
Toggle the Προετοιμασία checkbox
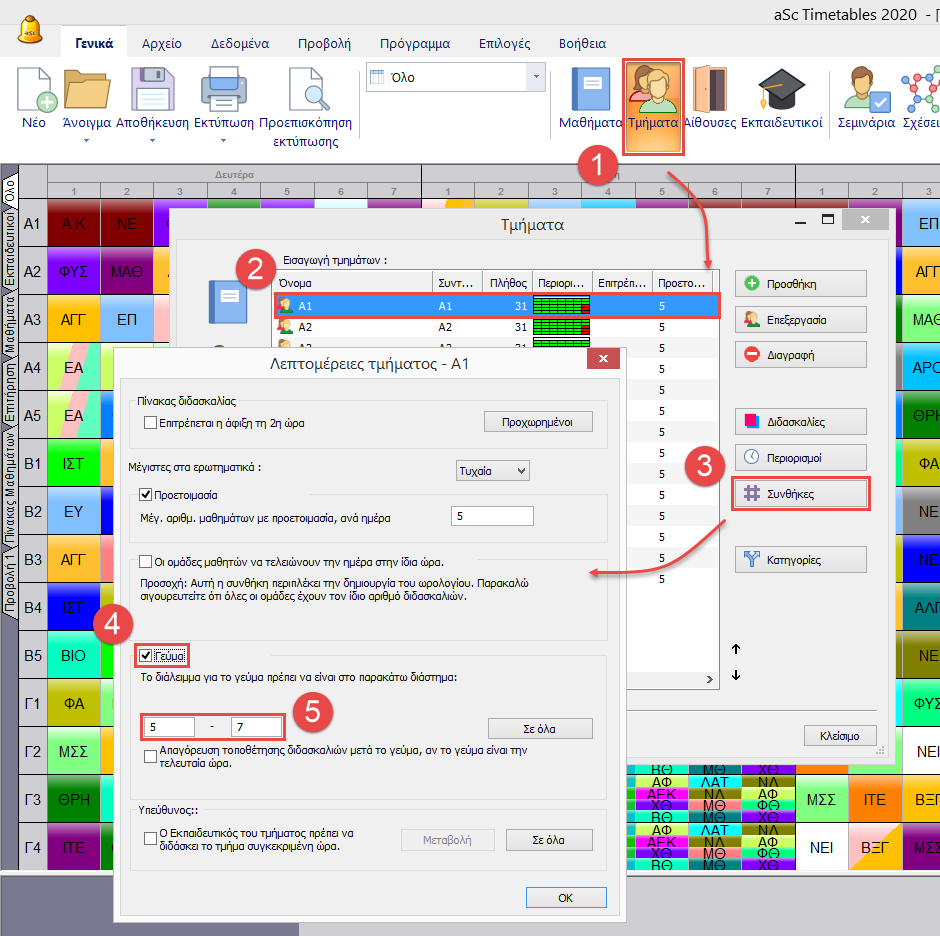[147, 495]
